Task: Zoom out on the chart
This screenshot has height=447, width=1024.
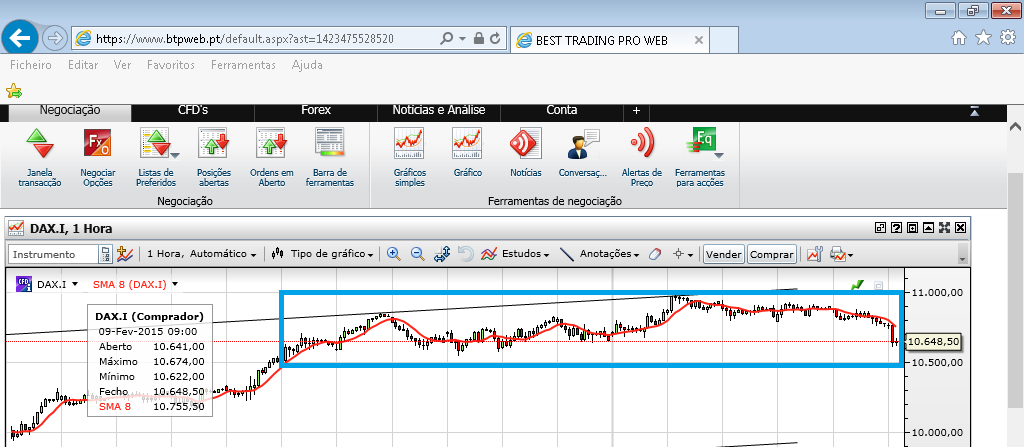Action: pos(418,254)
